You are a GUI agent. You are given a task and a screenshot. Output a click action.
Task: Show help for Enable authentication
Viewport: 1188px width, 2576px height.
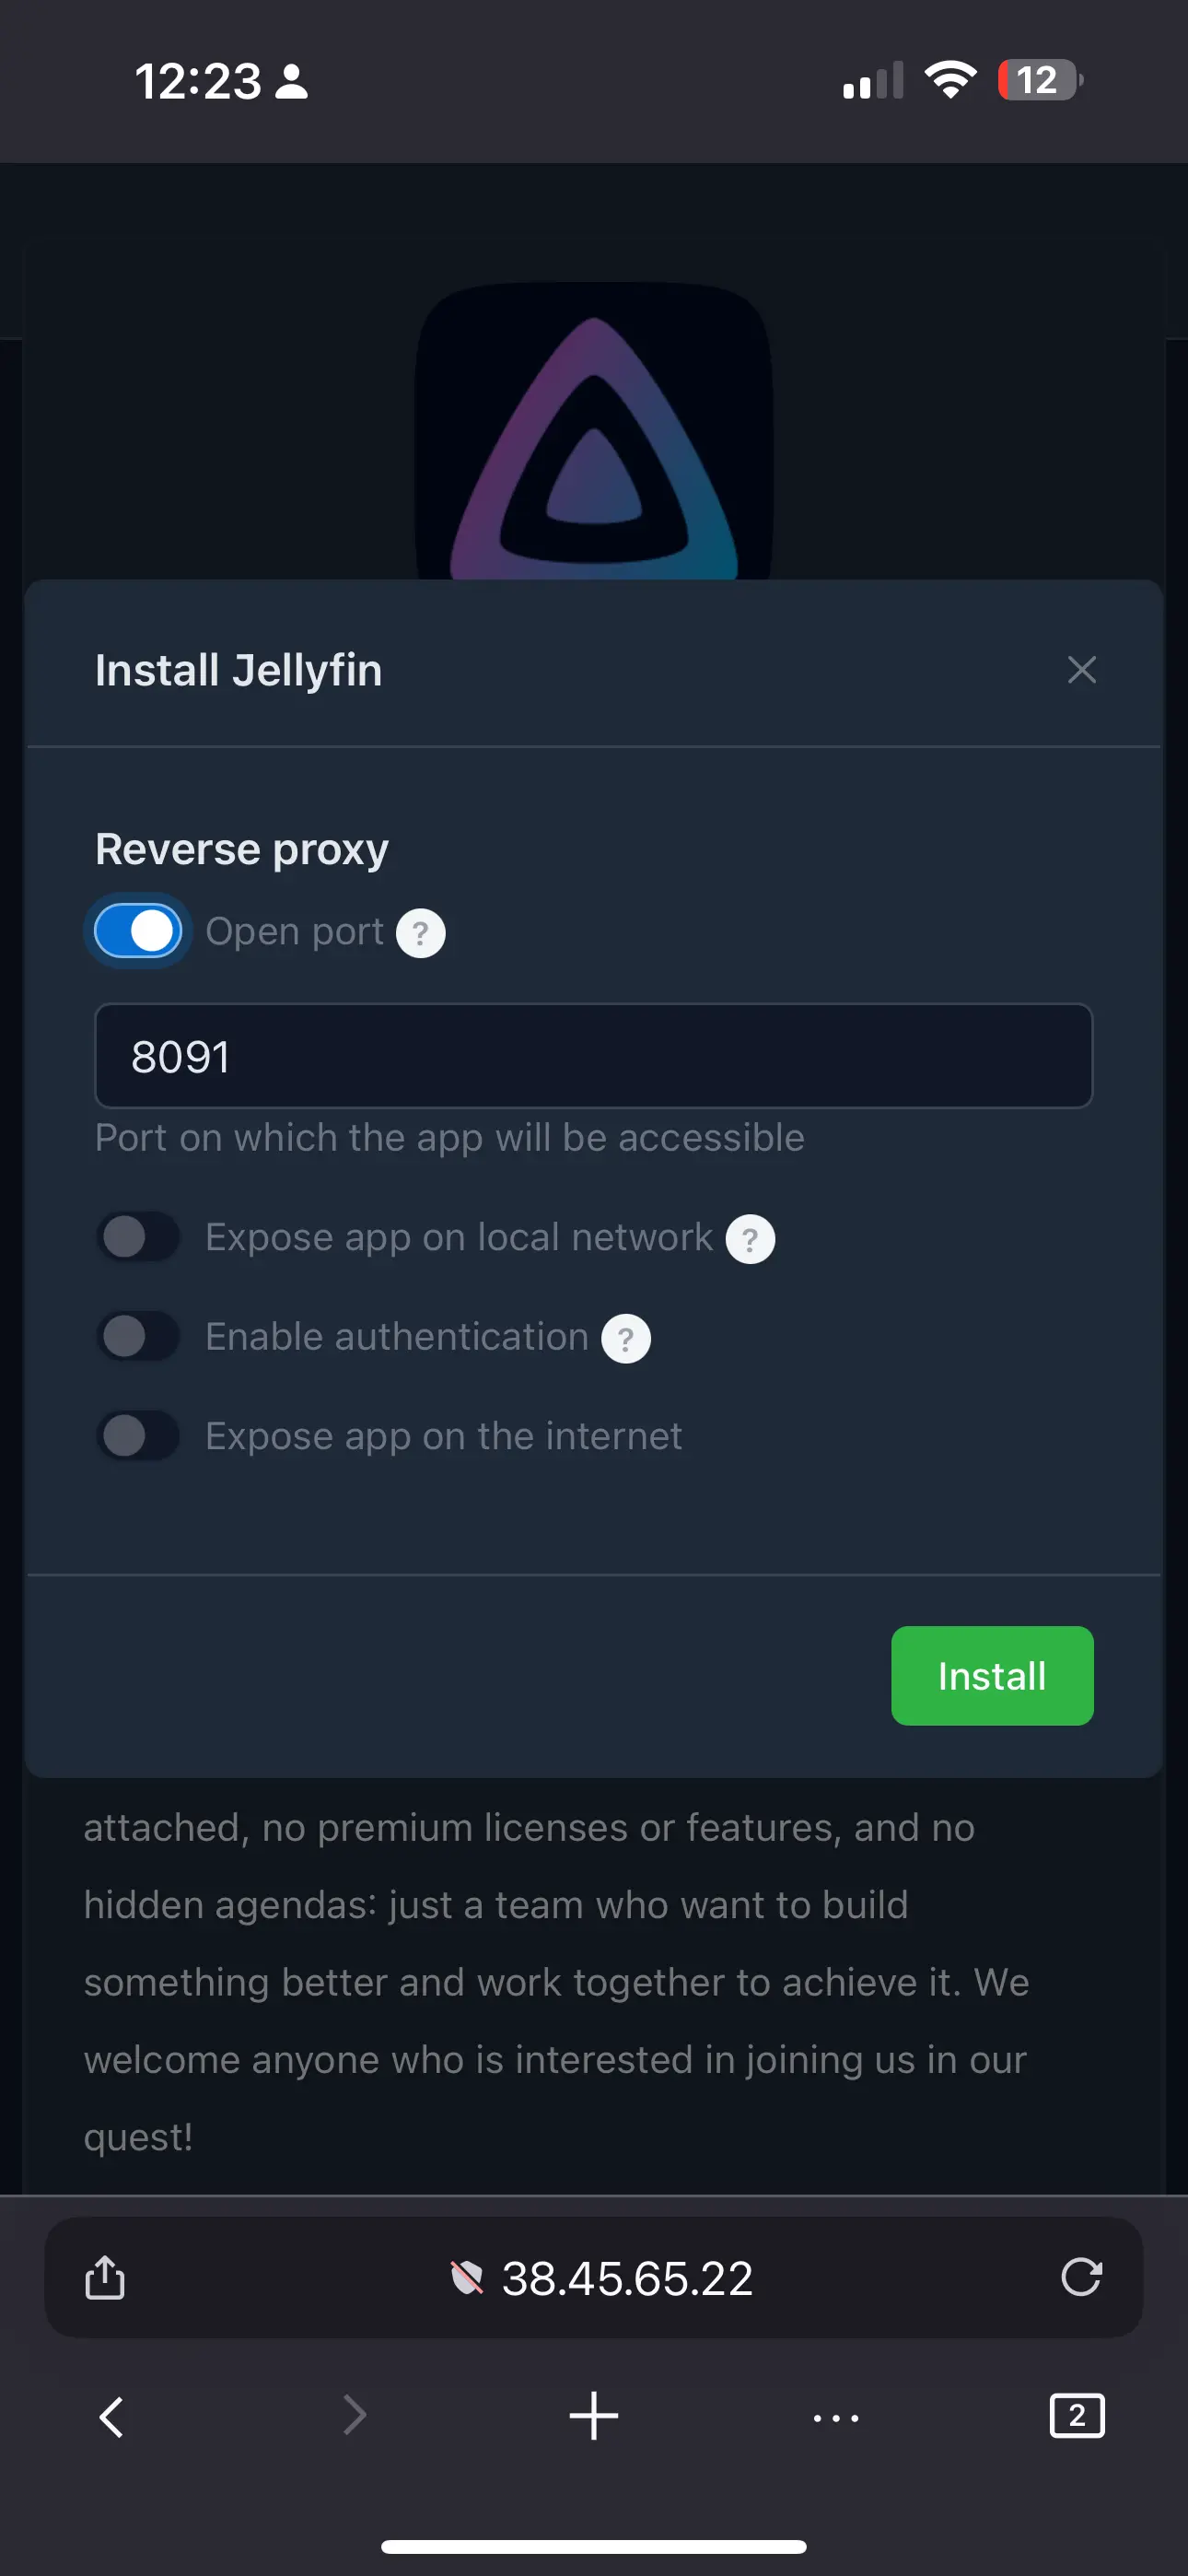pos(626,1338)
